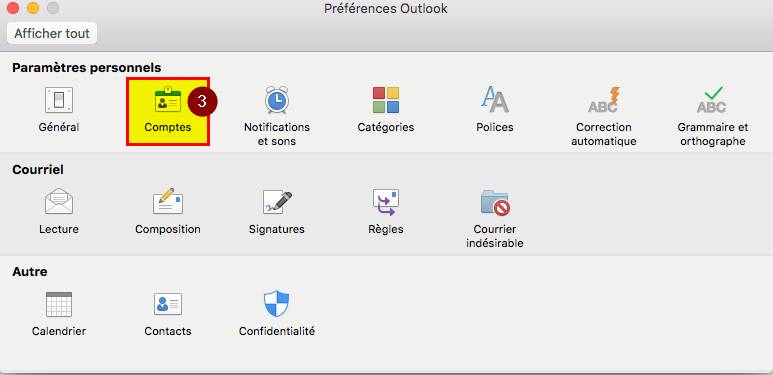This screenshot has width=773, height=375.
Task: Click the red step 3 badge
Action: pyautogui.click(x=202, y=101)
